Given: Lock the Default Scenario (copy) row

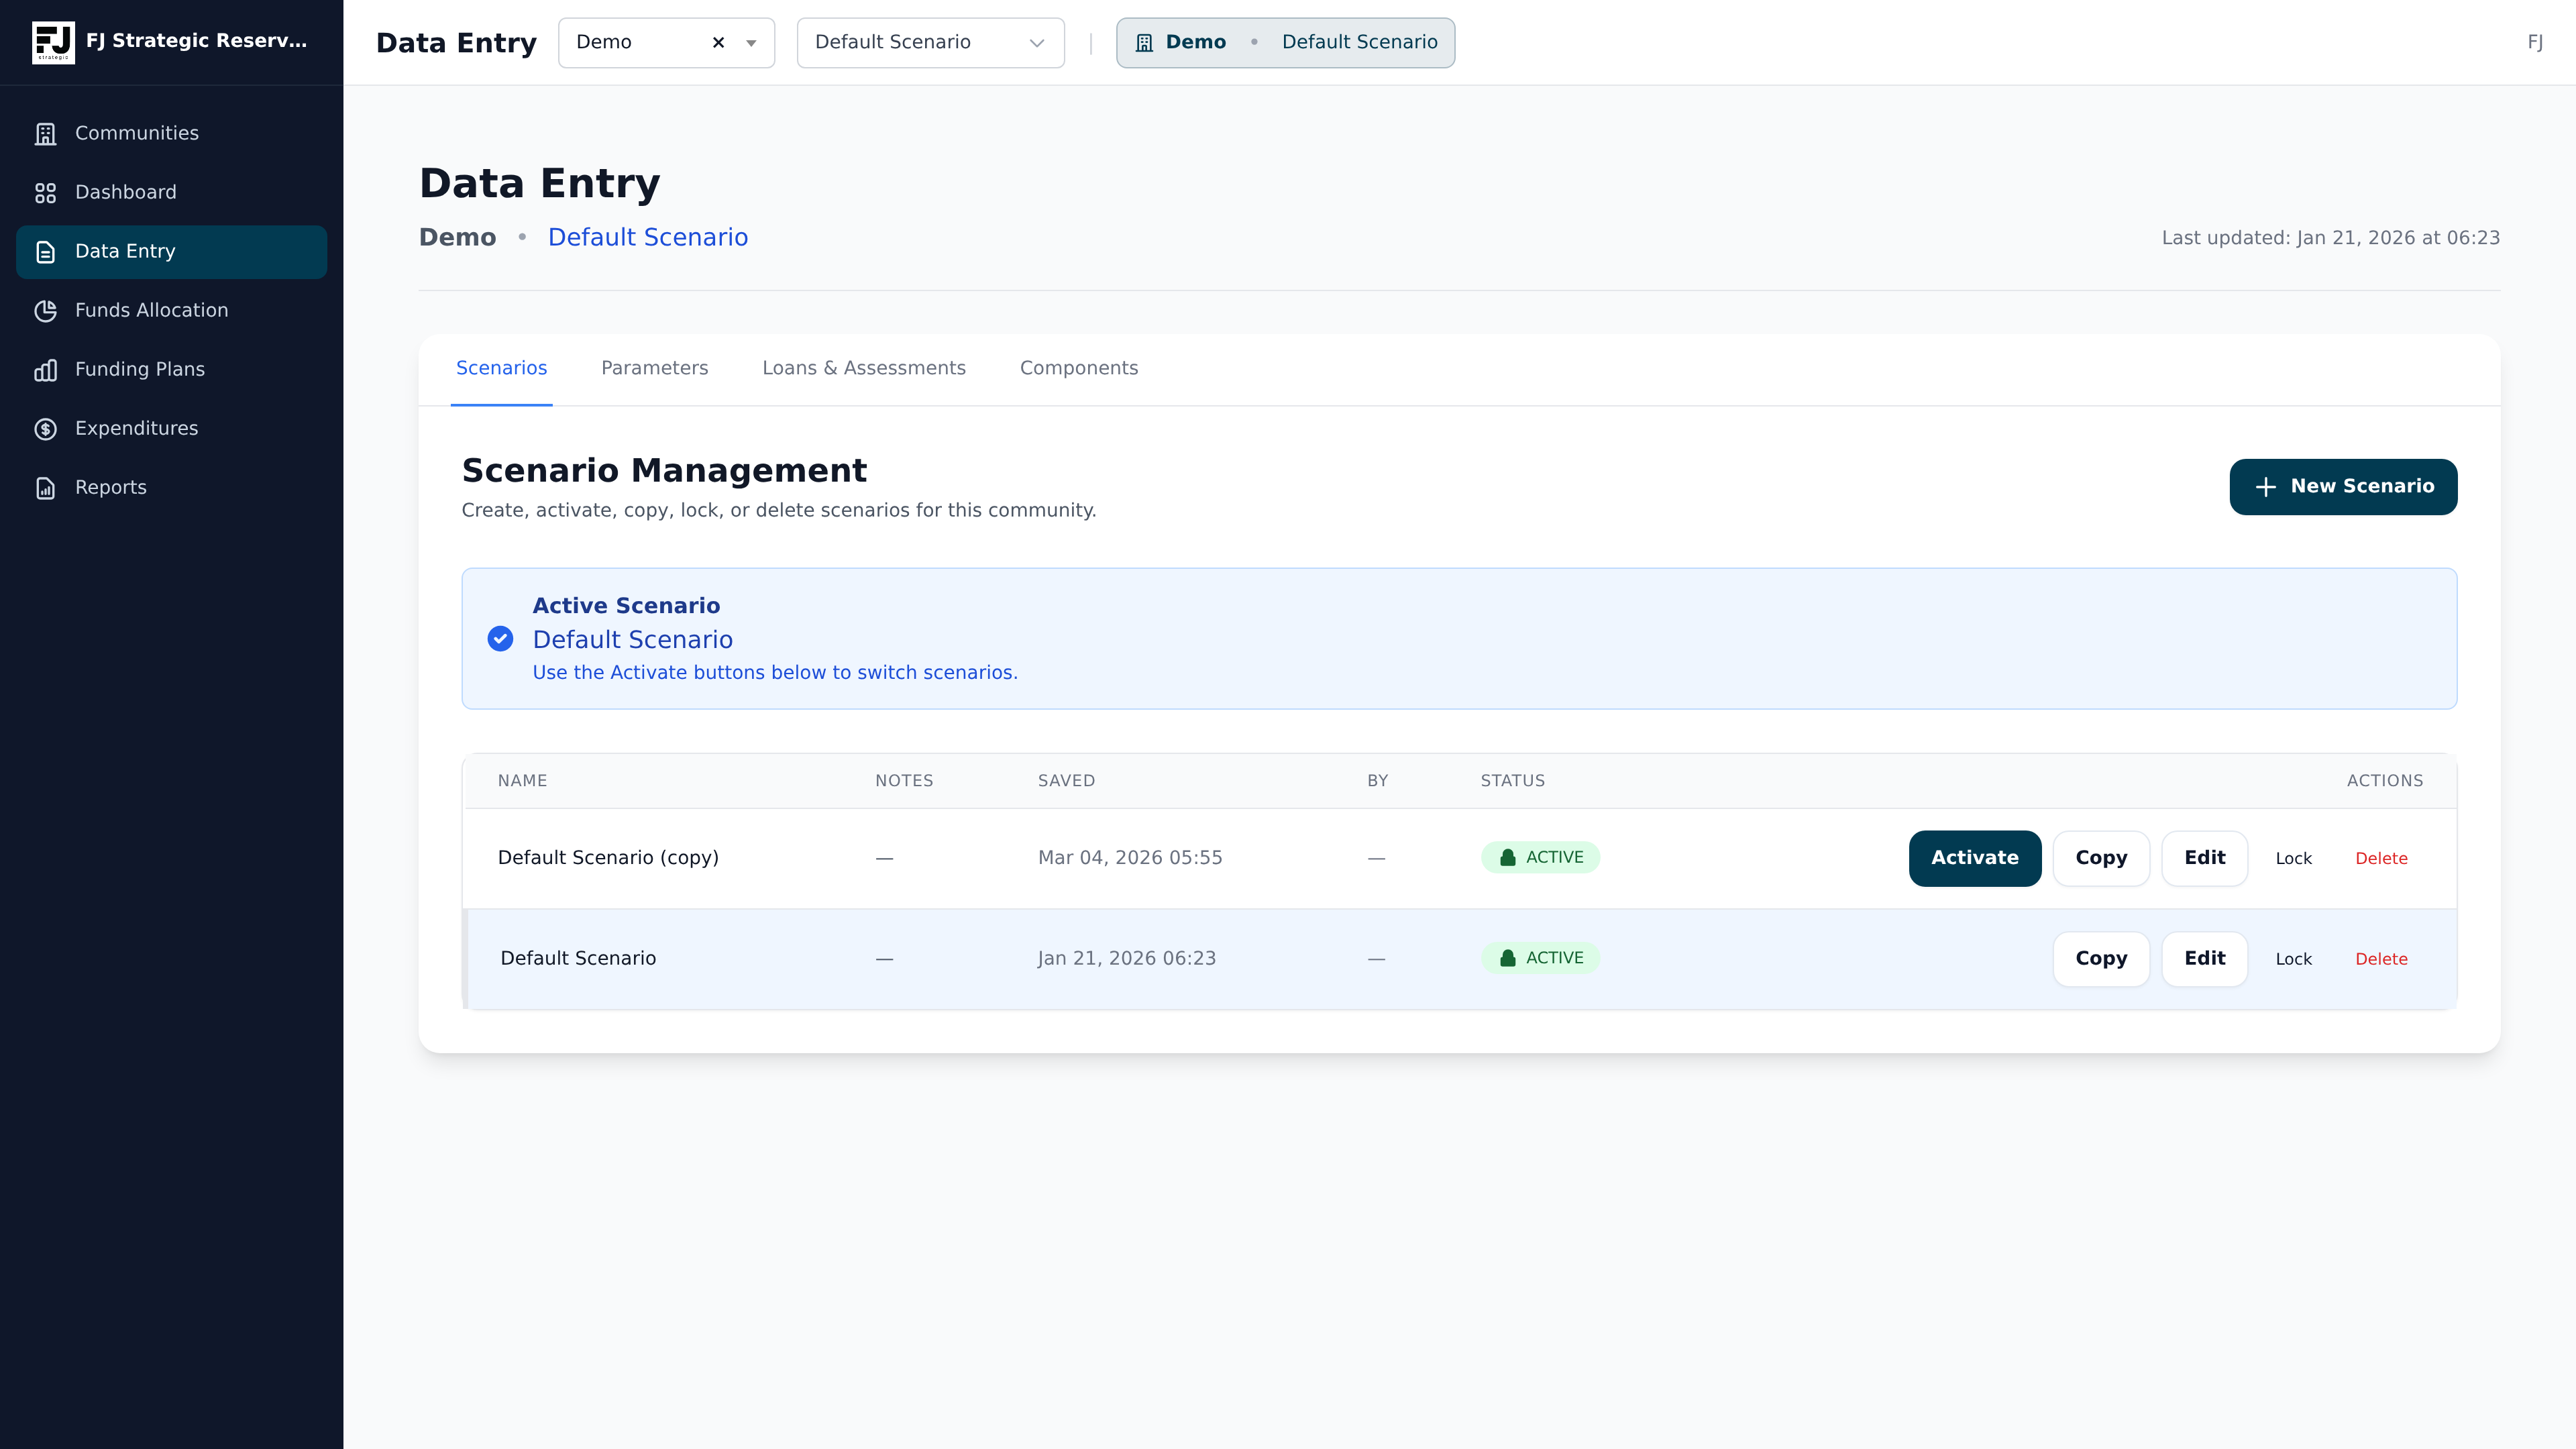Looking at the screenshot, I should pyautogui.click(x=2294, y=859).
